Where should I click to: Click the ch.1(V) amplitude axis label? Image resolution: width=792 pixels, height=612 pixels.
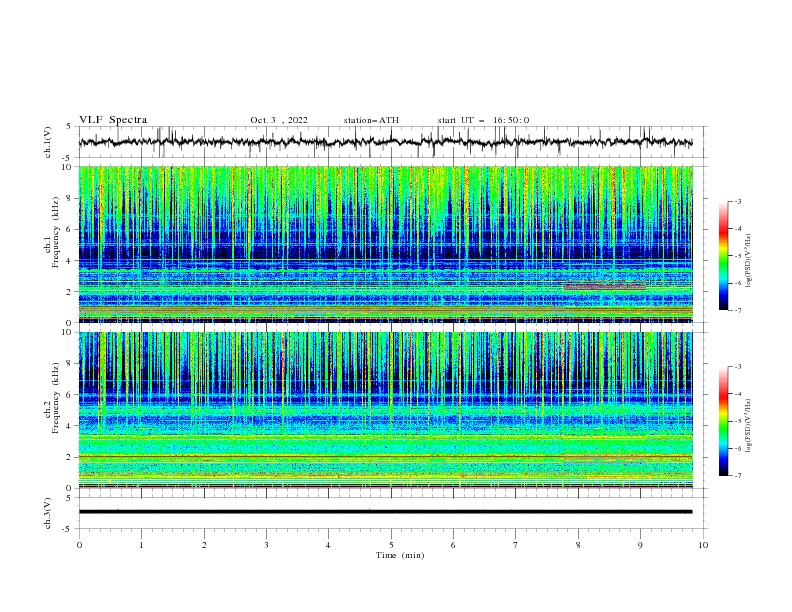(x=48, y=142)
